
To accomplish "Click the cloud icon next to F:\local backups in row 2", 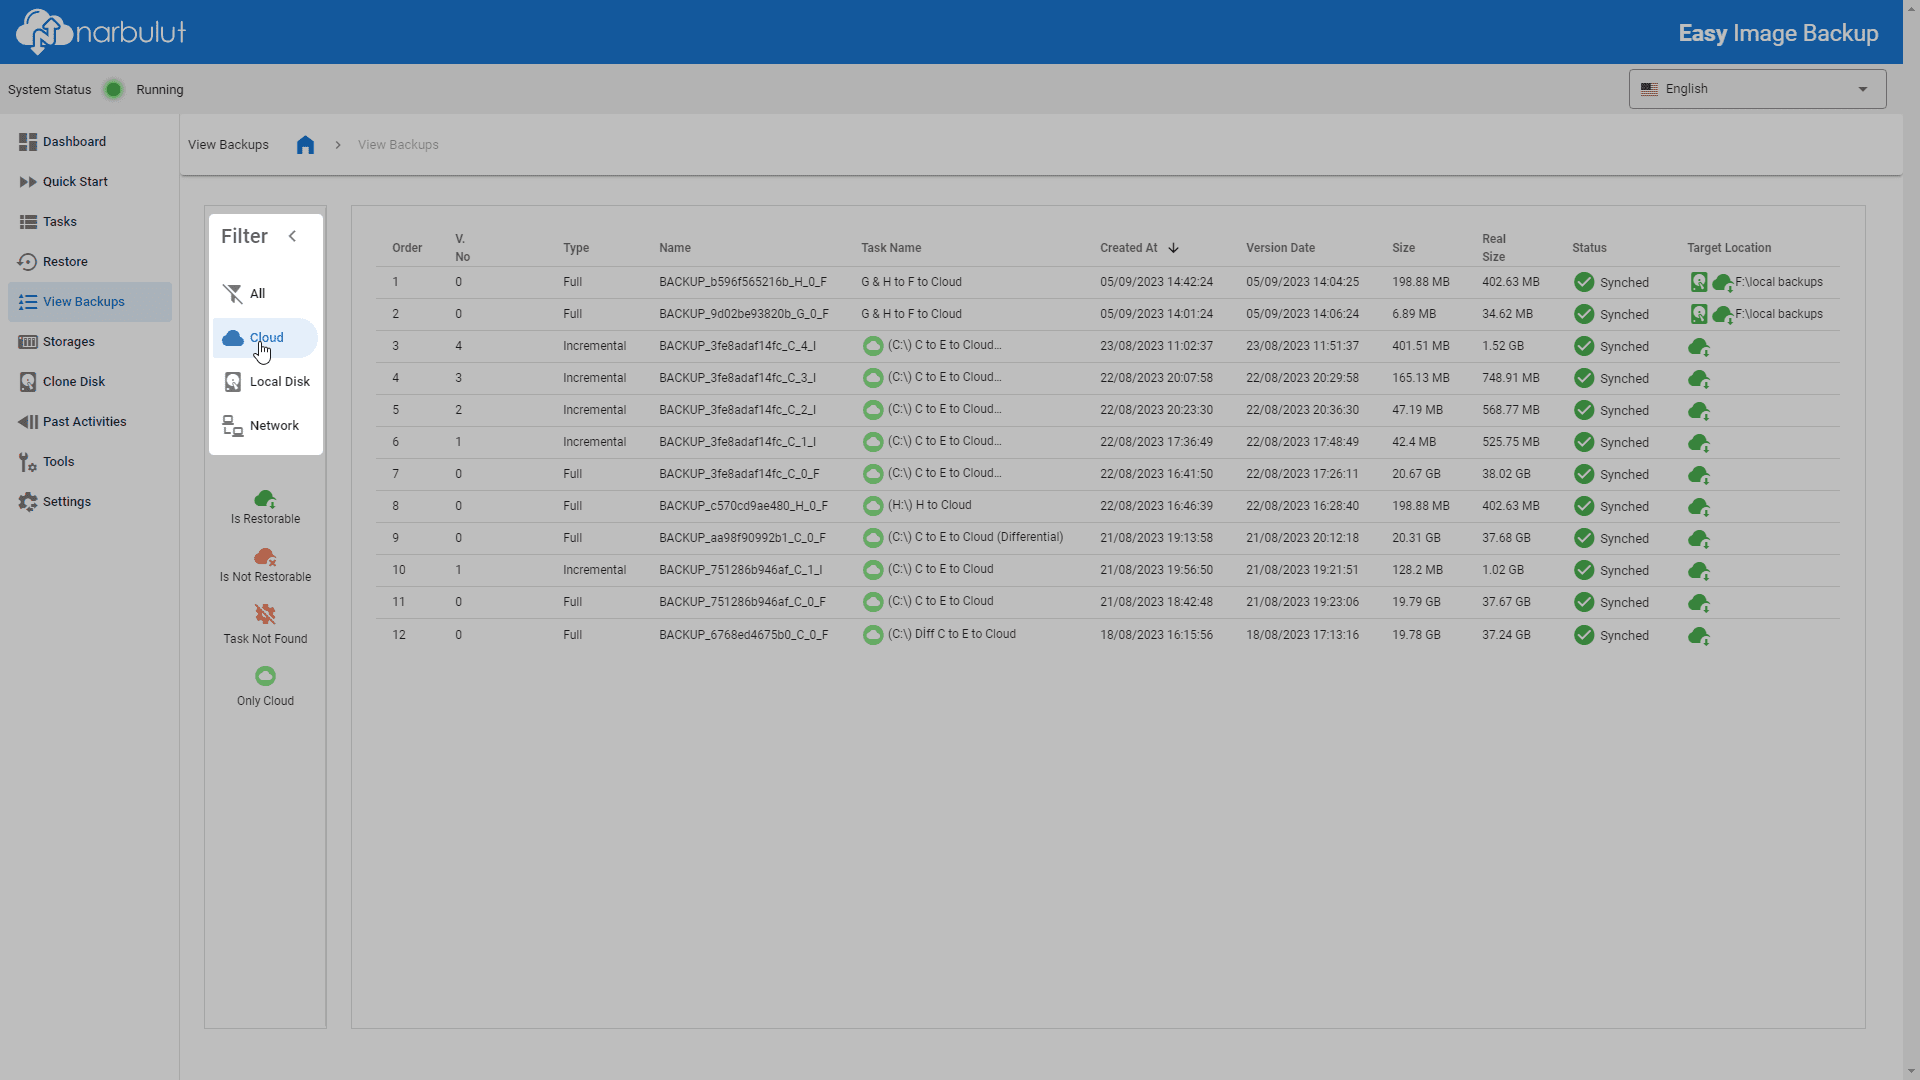I will (x=1723, y=315).
